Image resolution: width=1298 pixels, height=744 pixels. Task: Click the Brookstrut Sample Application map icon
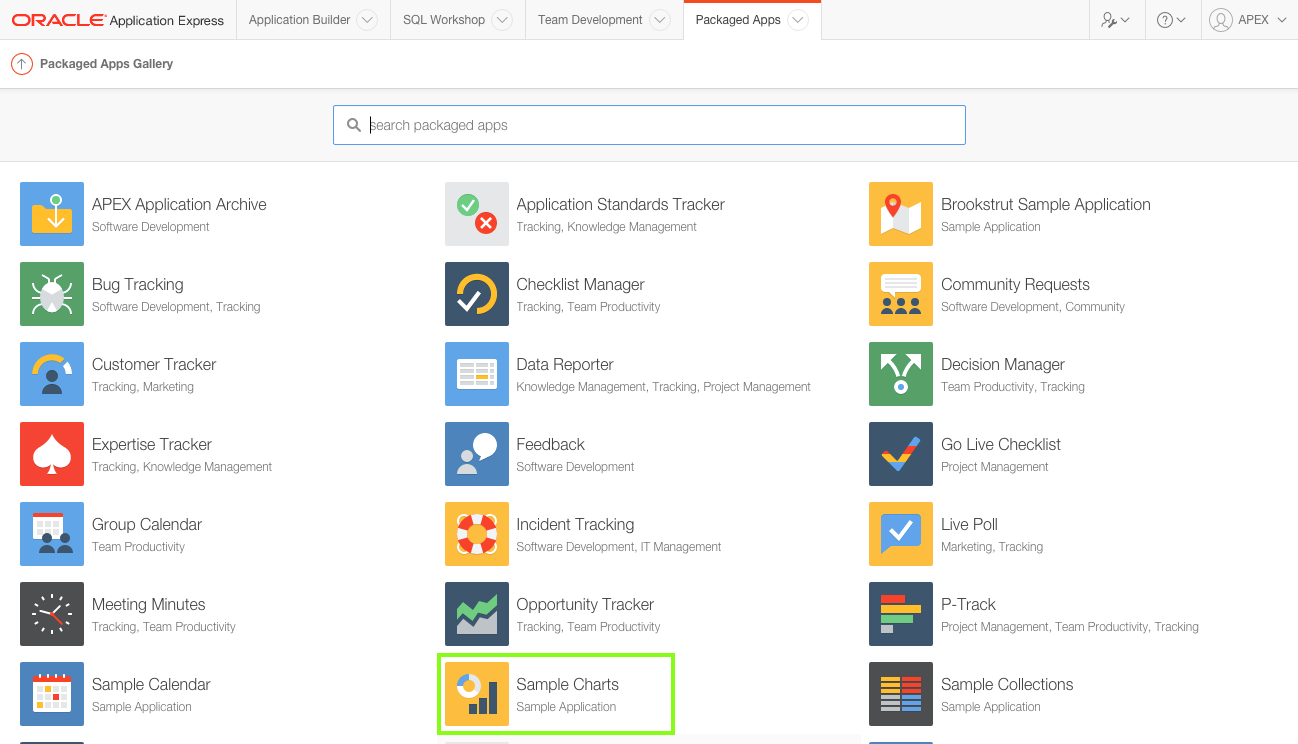(x=901, y=214)
